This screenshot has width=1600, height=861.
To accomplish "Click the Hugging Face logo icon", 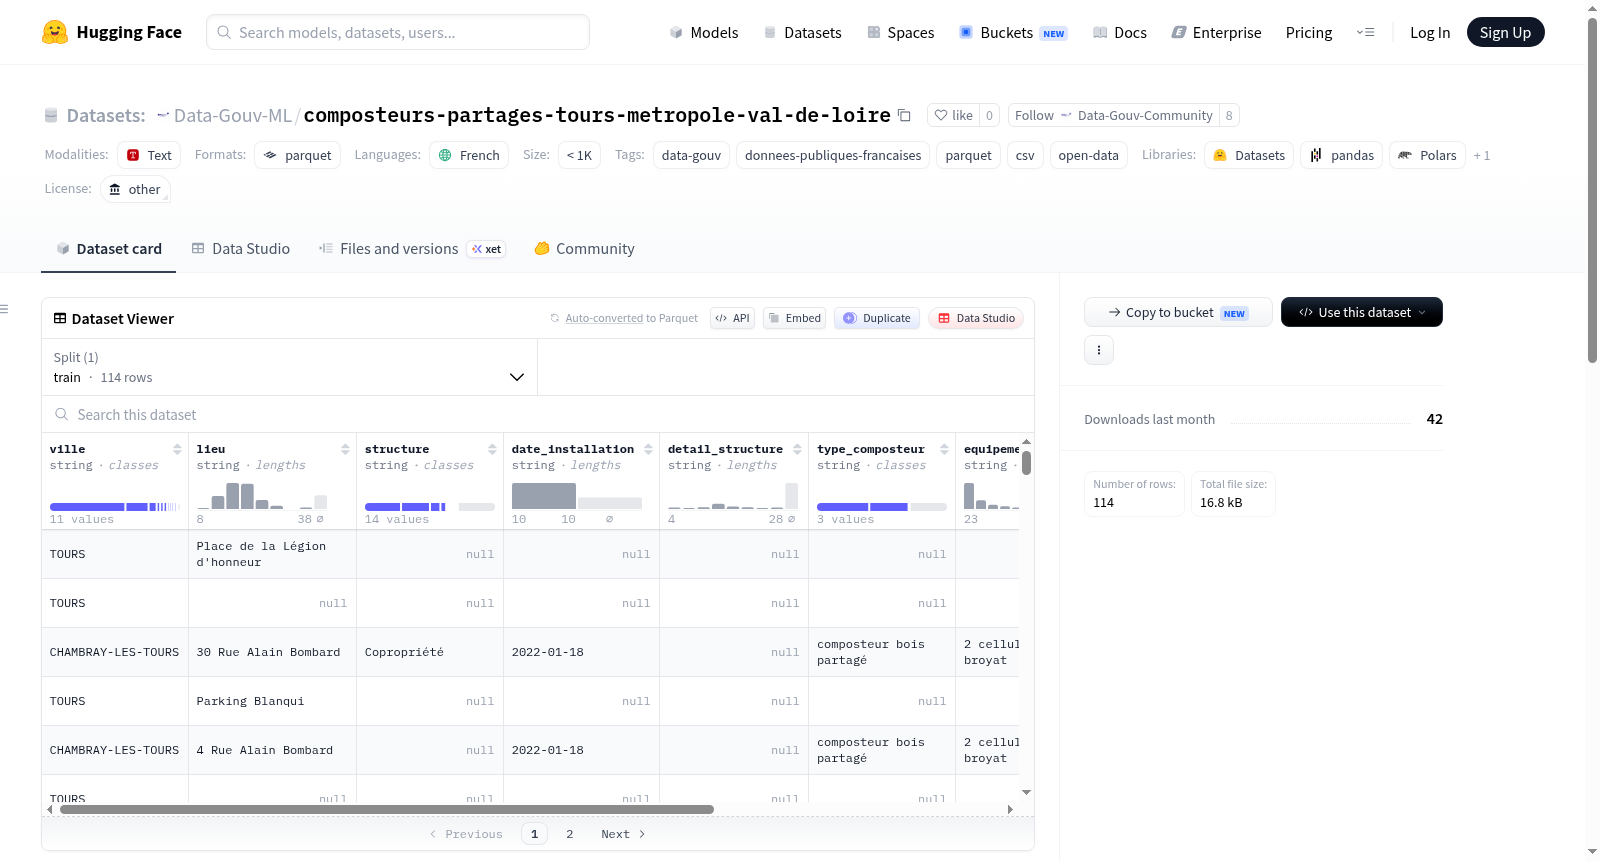I will pyautogui.click(x=55, y=32).
